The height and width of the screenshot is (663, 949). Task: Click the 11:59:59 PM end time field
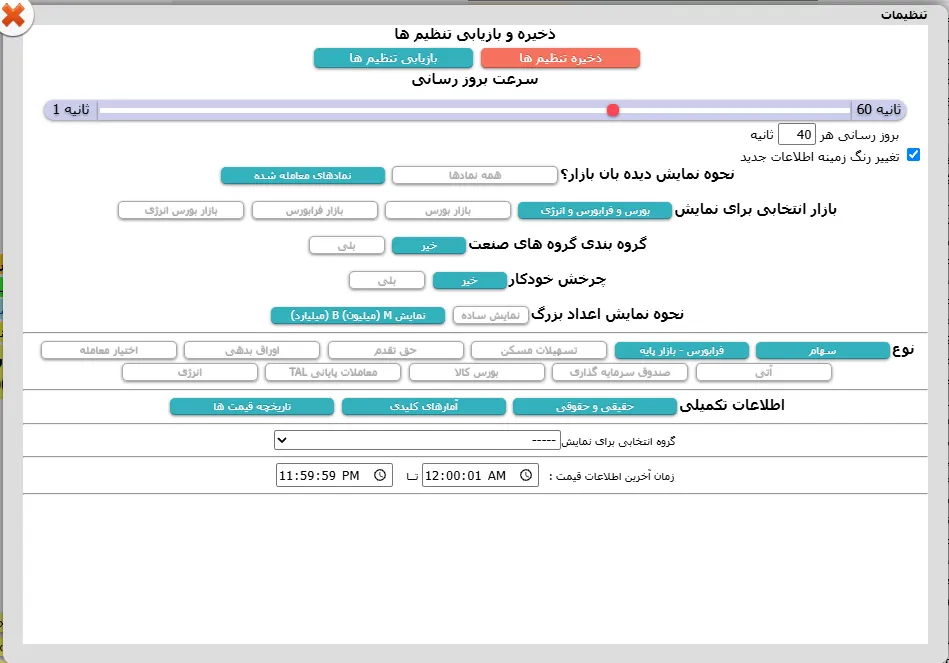point(334,475)
